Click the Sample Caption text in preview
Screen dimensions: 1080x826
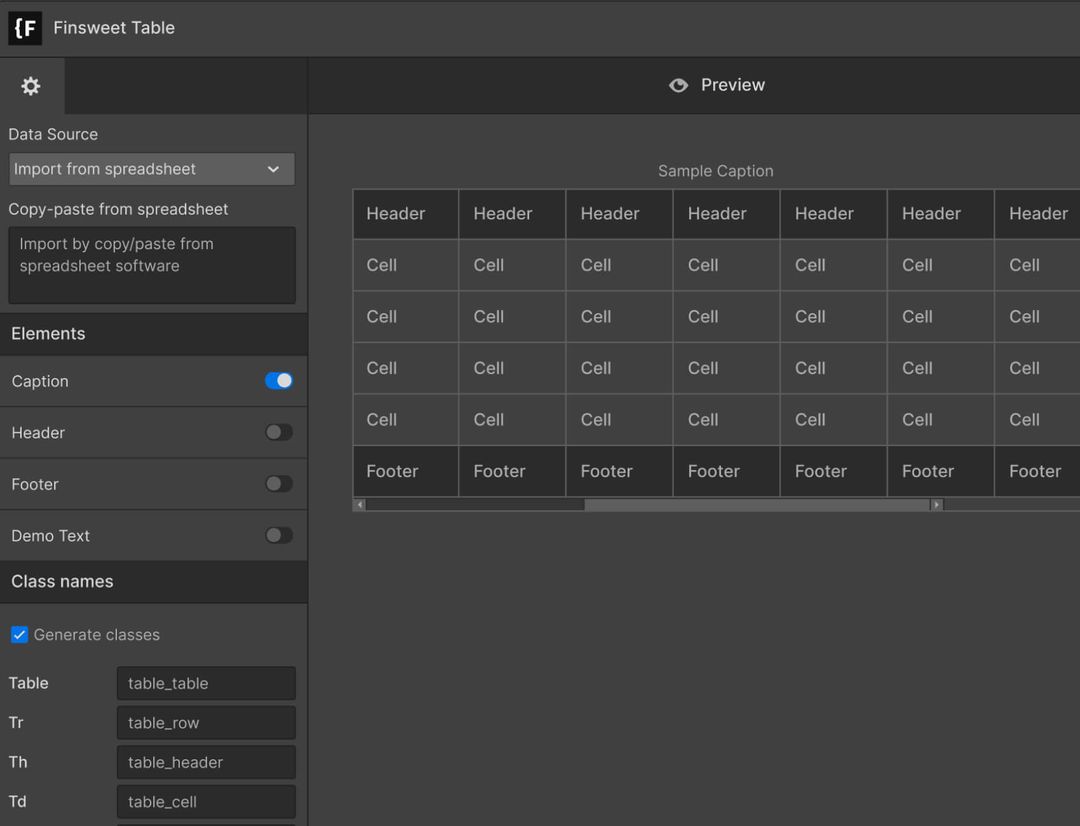coord(716,171)
